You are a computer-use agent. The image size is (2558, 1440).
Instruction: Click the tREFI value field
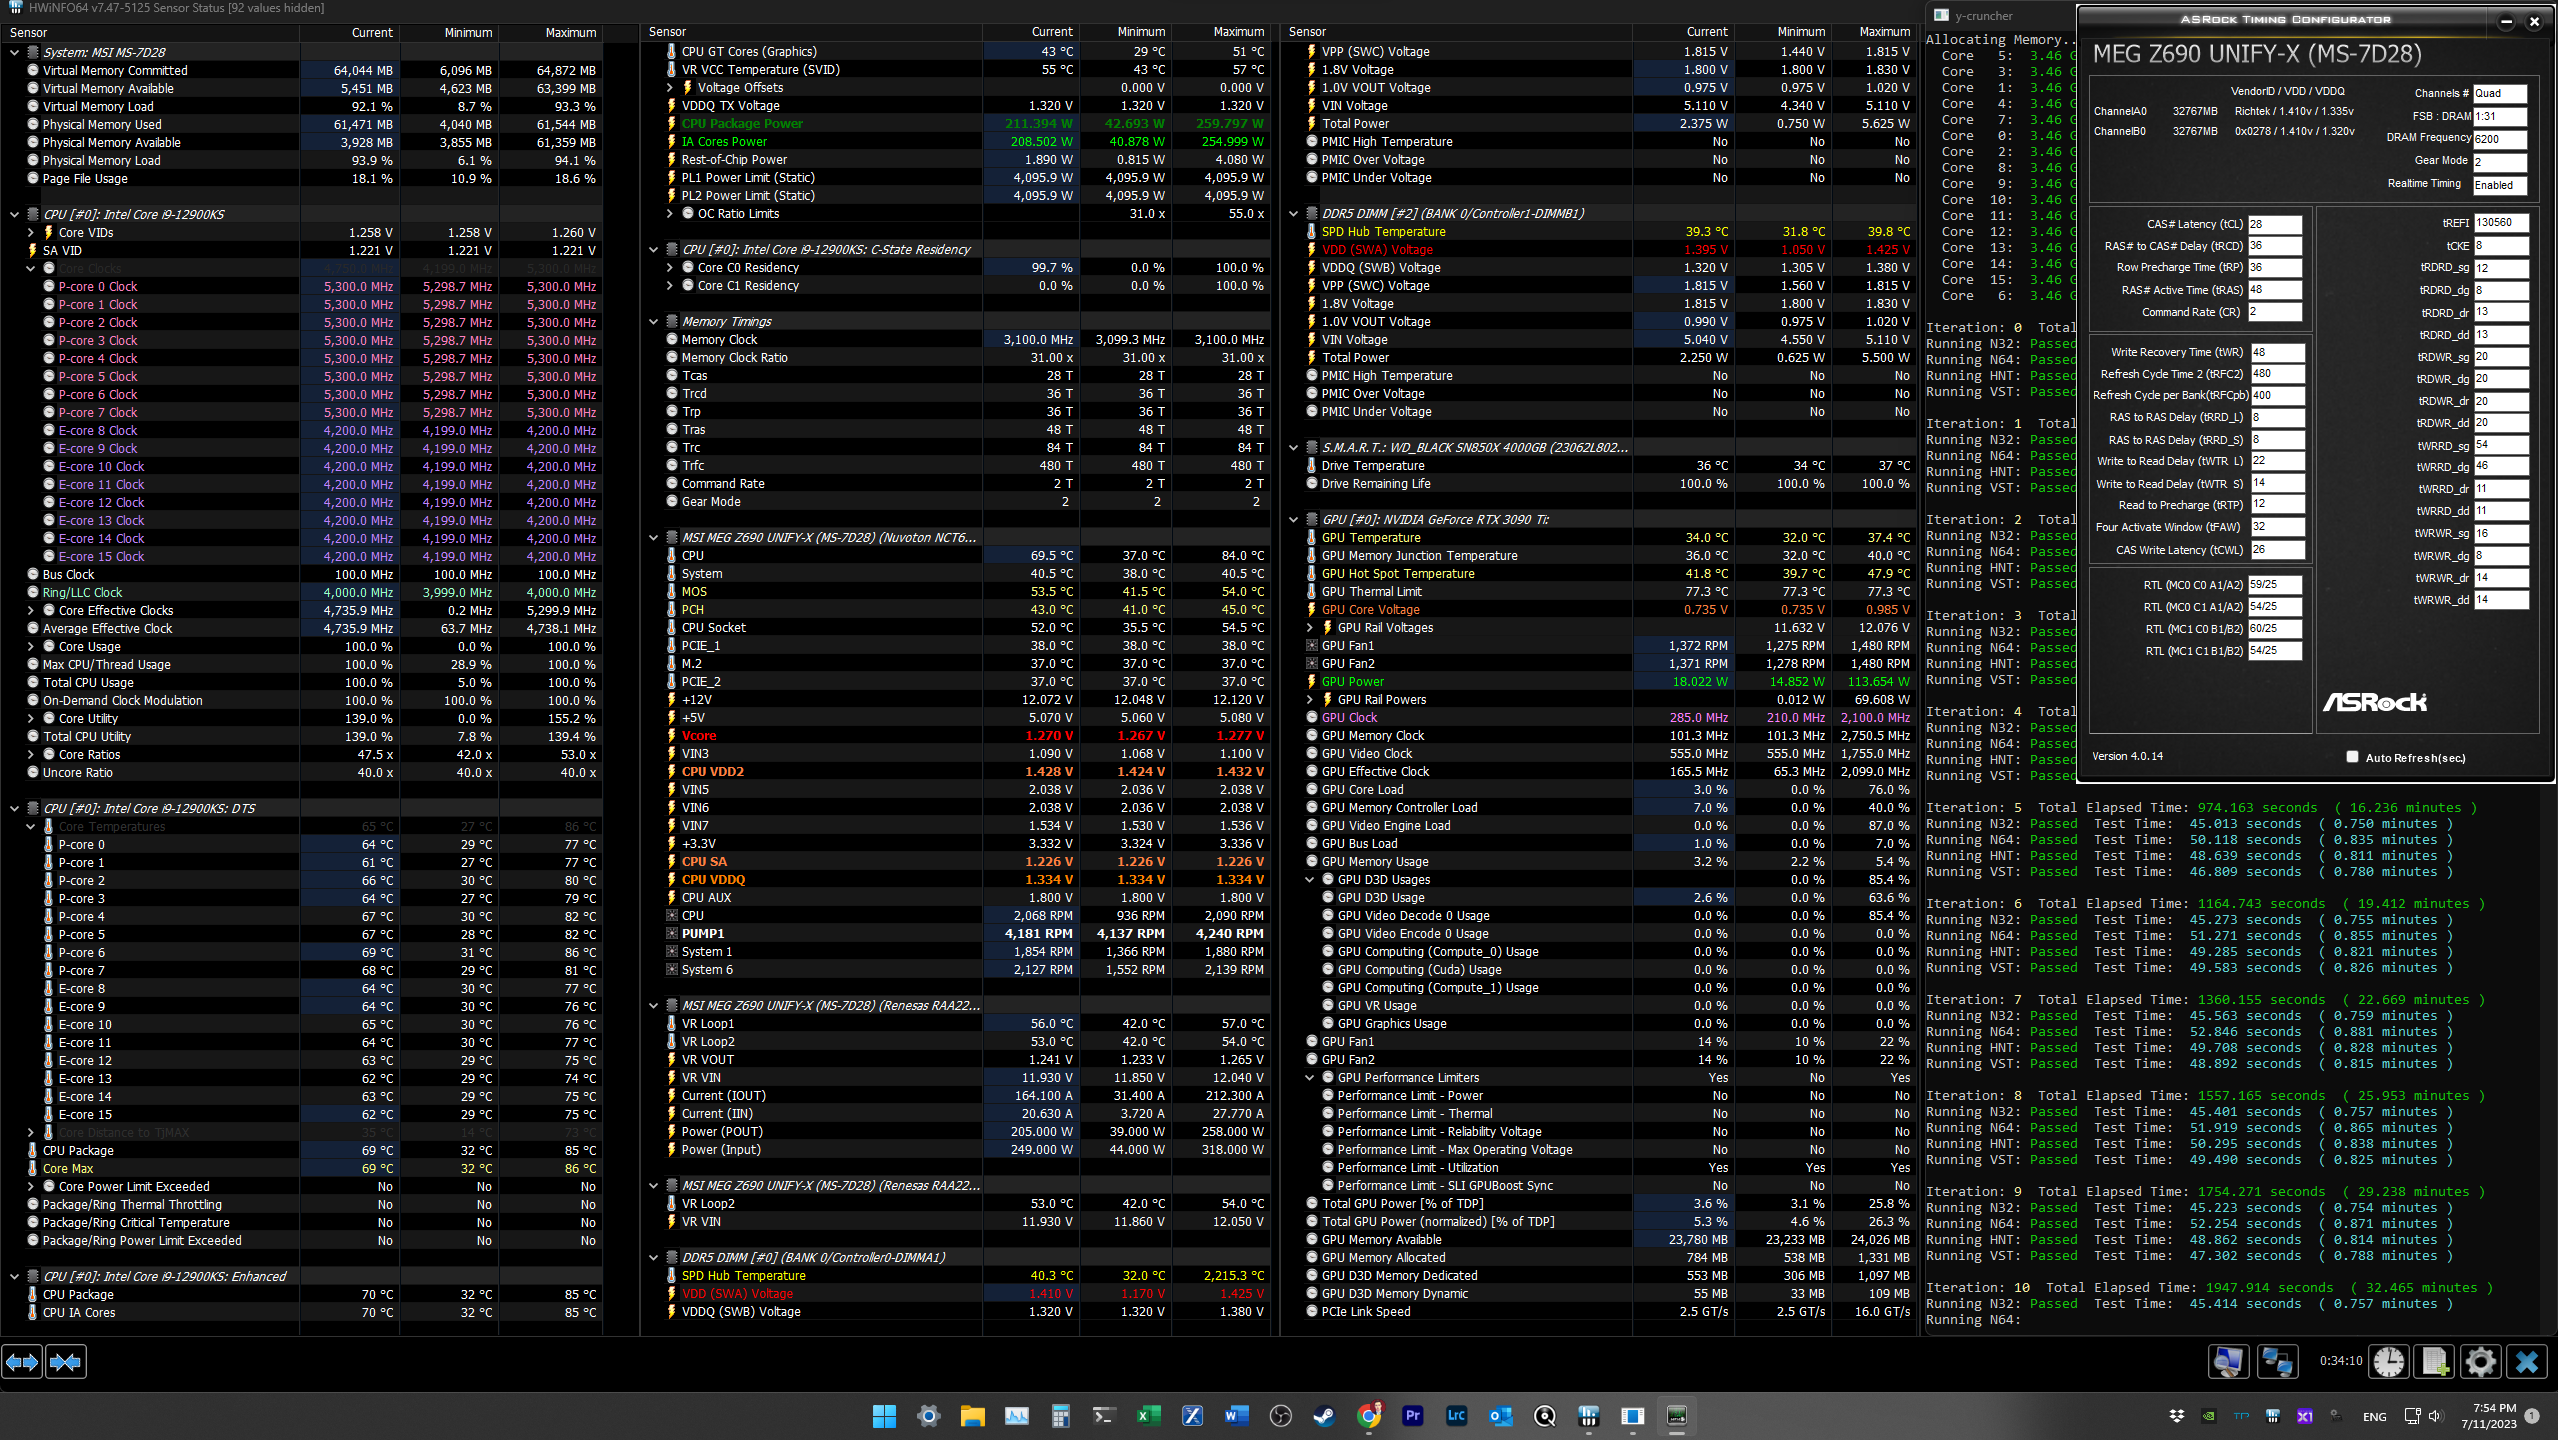coord(2502,223)
